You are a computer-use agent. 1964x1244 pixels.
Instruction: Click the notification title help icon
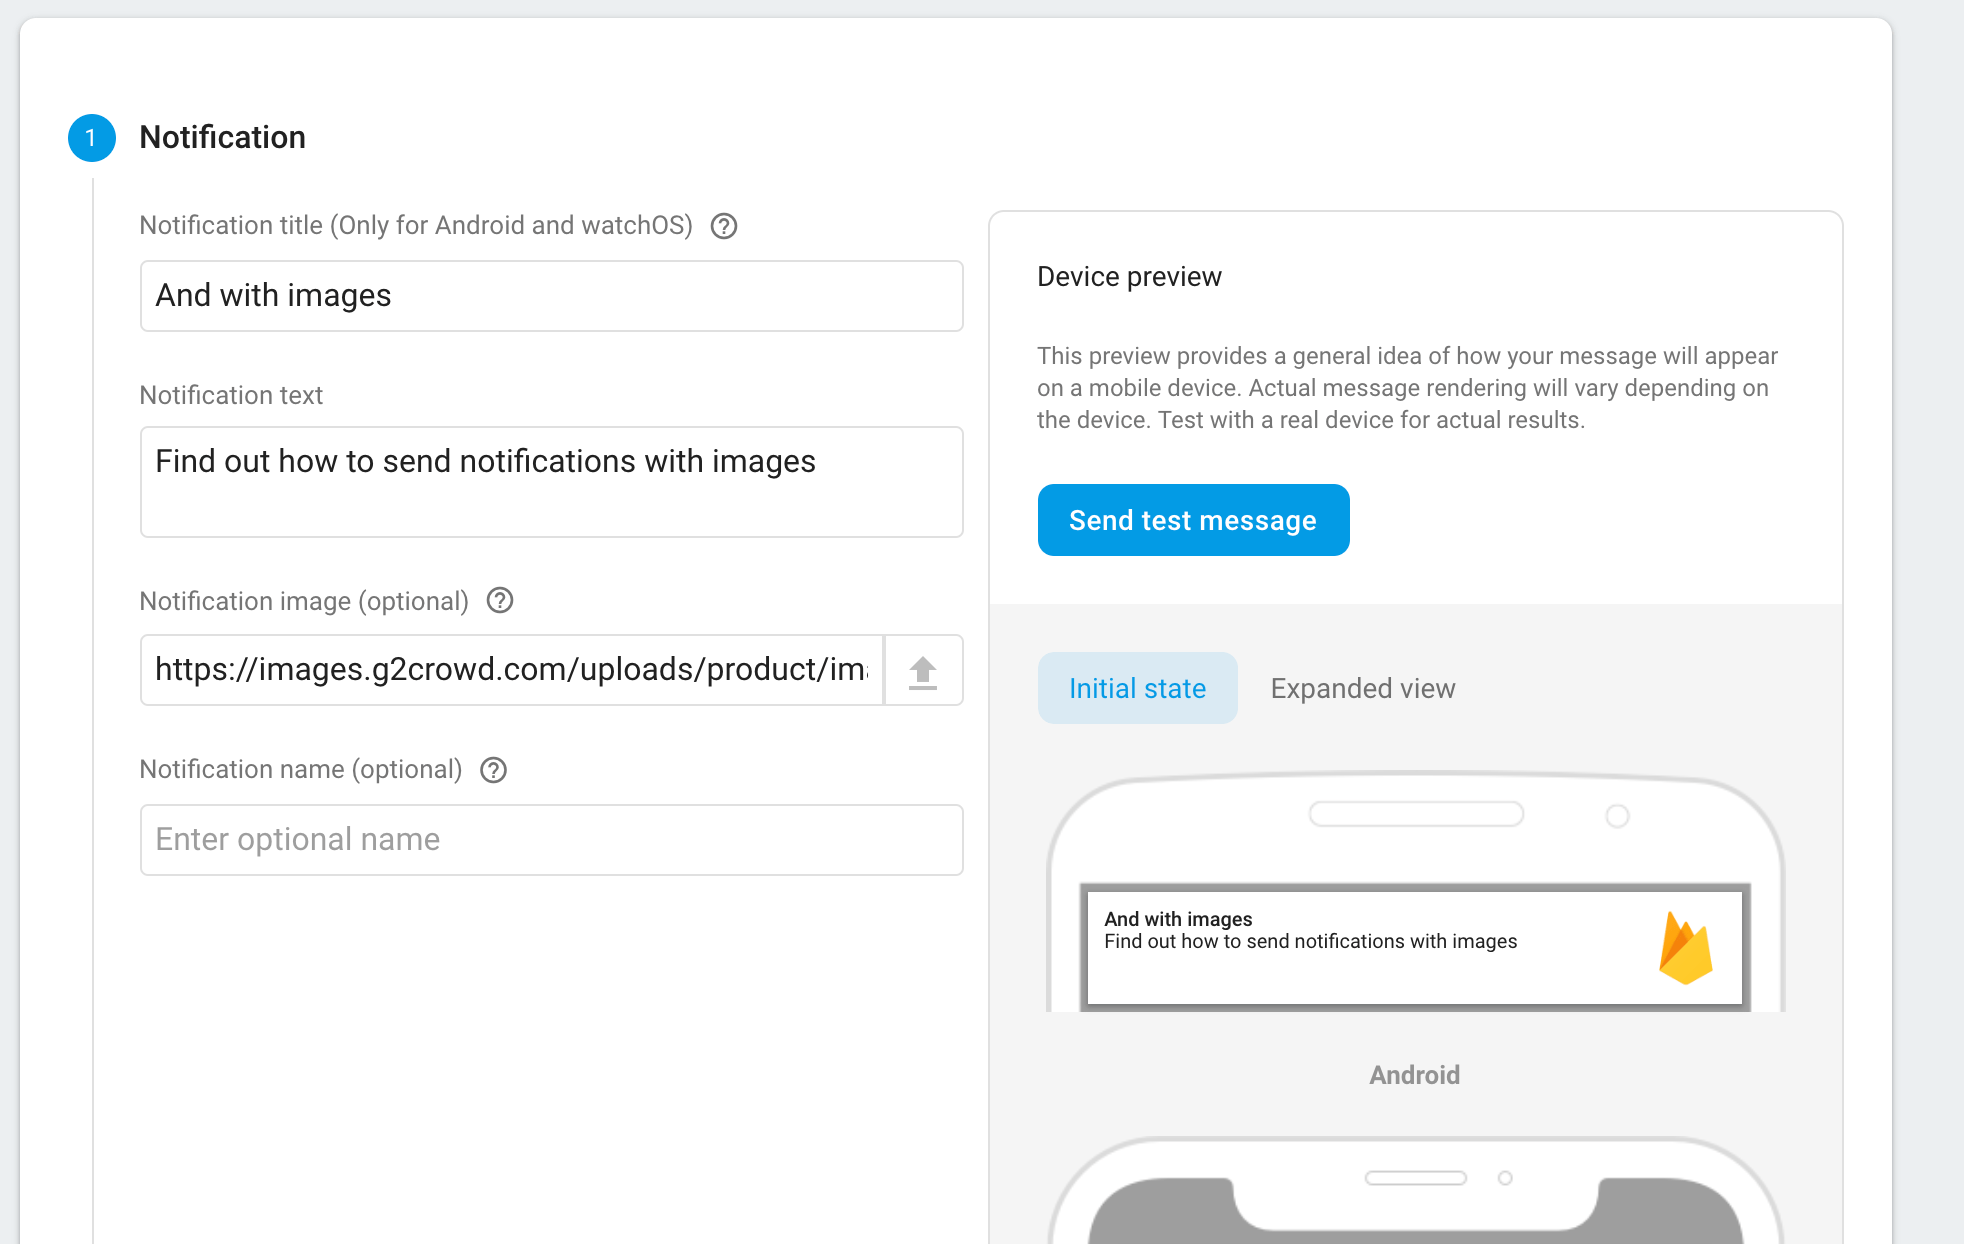point(724,226)
